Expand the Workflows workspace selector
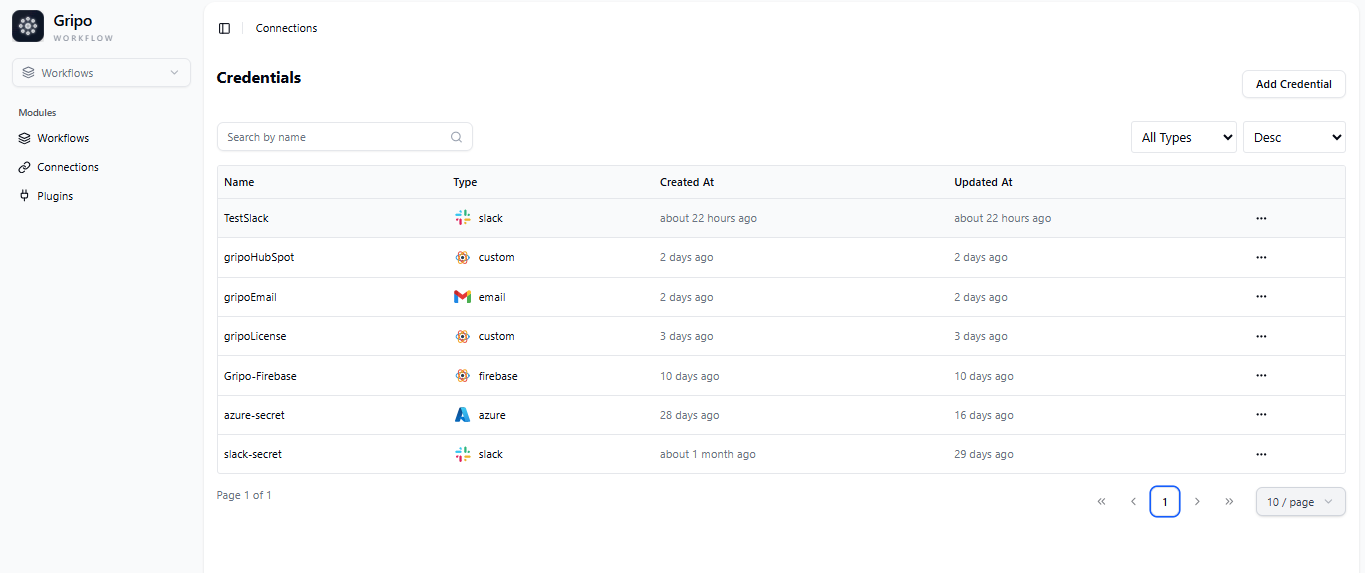1365x573 pixels. pyautogui.click(x=101, y=73)
